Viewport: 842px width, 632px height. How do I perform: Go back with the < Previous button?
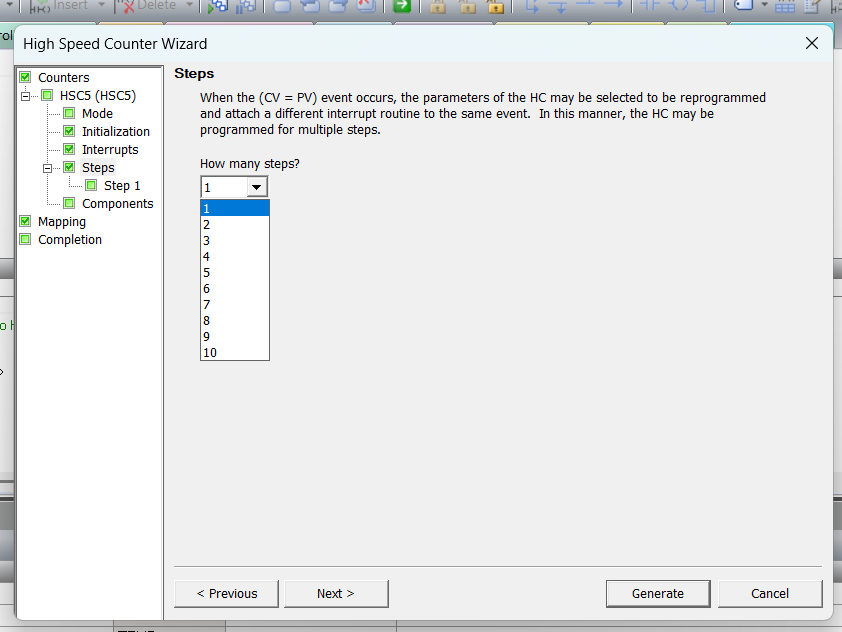tap(226, 594)
